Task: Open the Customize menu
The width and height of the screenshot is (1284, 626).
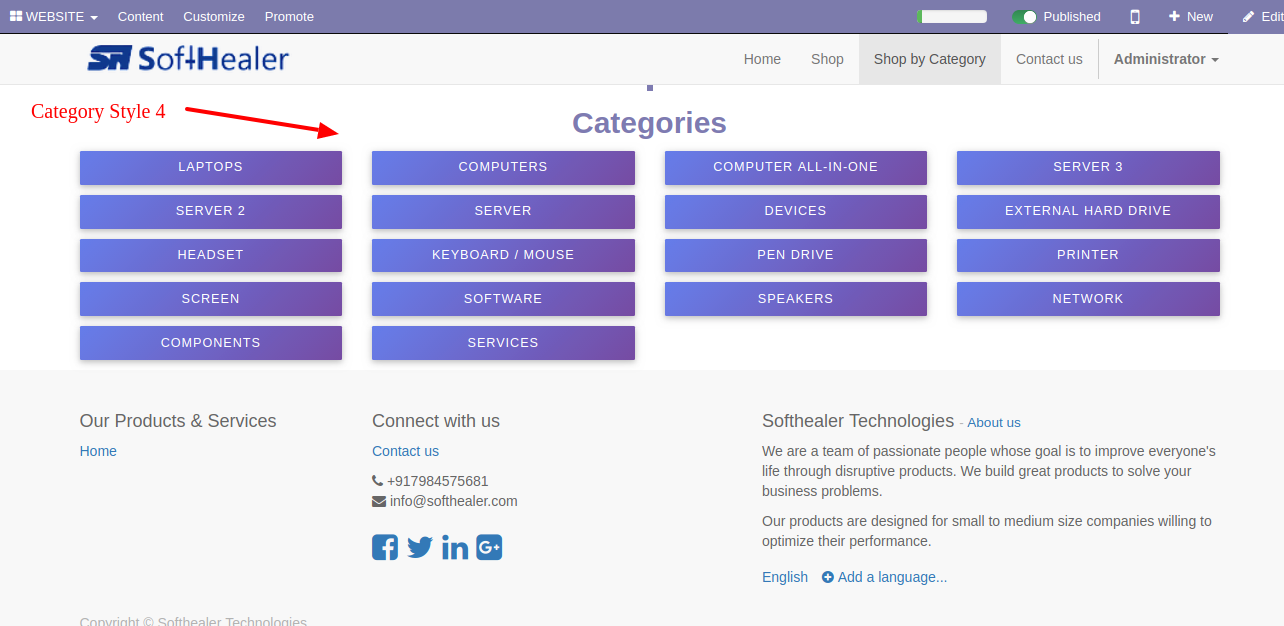Action: (x=214, y=16)
